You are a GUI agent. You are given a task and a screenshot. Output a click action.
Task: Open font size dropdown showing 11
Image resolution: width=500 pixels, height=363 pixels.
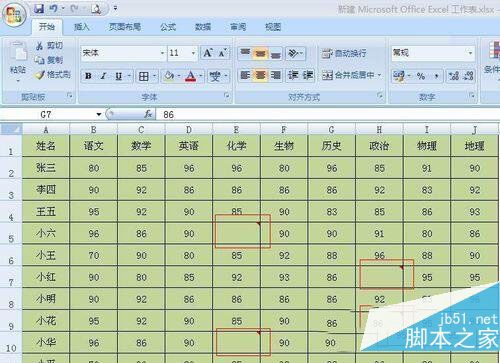tap(193, 53)
